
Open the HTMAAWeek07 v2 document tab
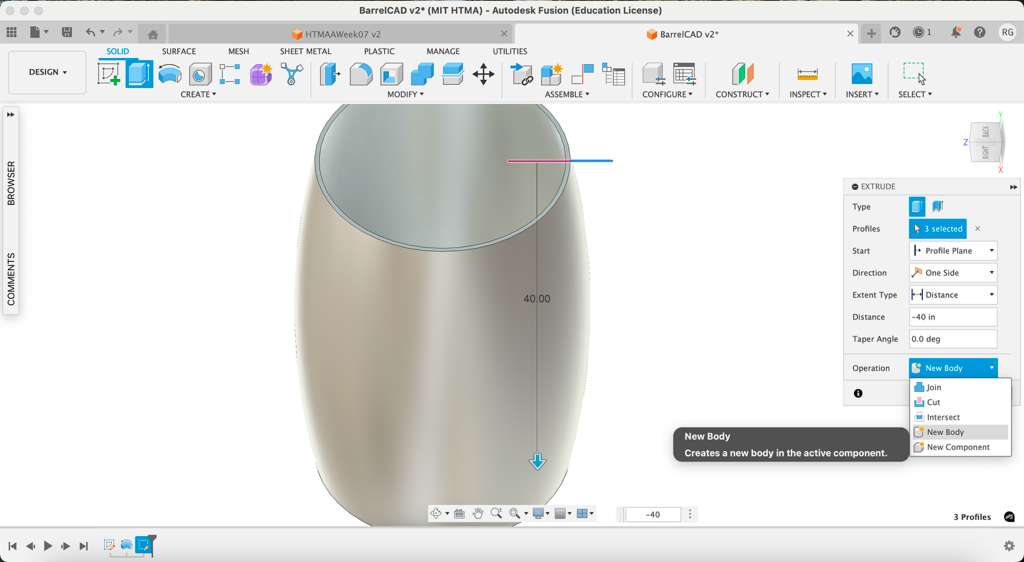tap(343, 34)
